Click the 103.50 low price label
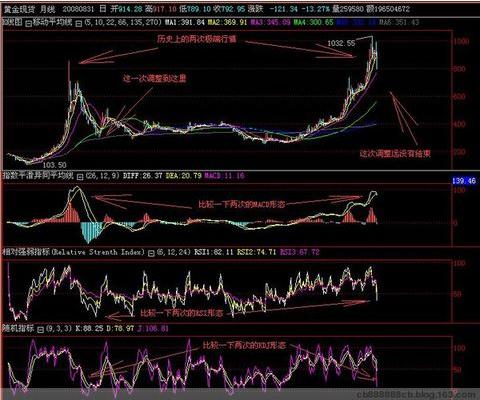 pos(55,165)
